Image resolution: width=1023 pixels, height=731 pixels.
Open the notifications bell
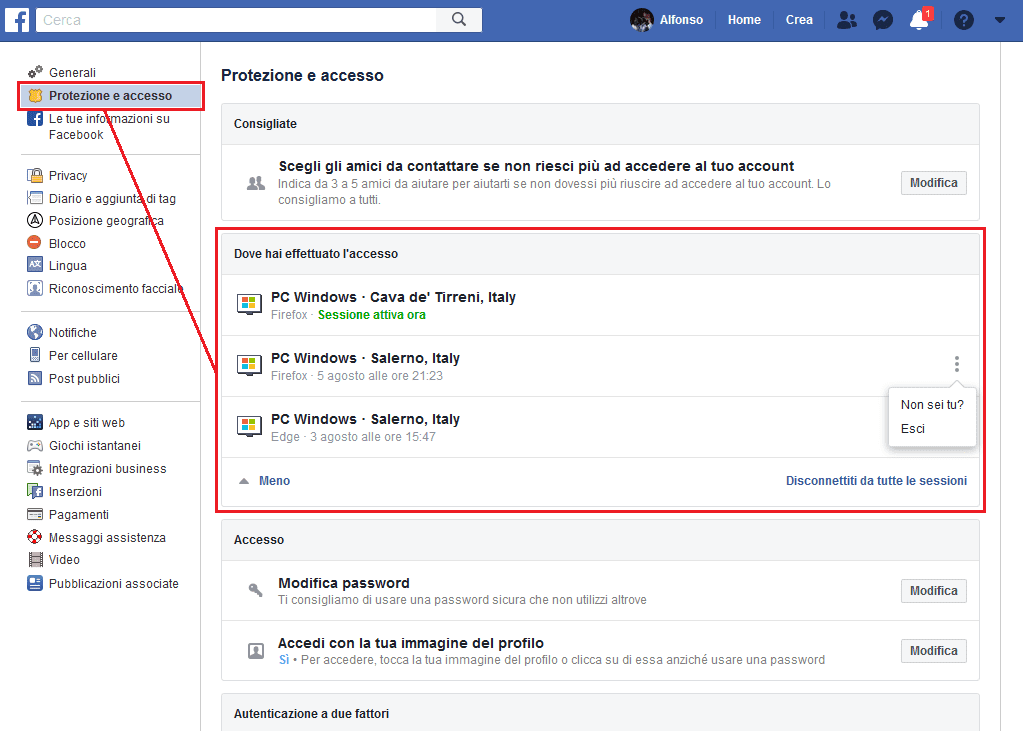click(x=919, y=20)
